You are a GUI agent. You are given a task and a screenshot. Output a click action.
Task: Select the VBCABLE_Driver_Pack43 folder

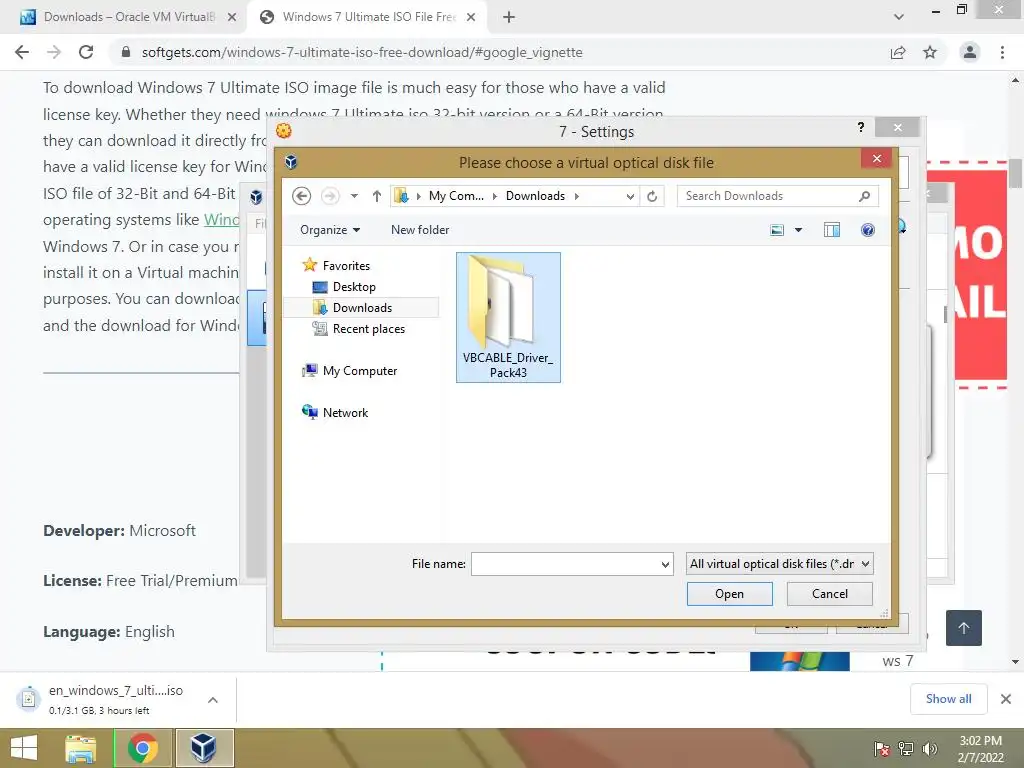(508, 317)
